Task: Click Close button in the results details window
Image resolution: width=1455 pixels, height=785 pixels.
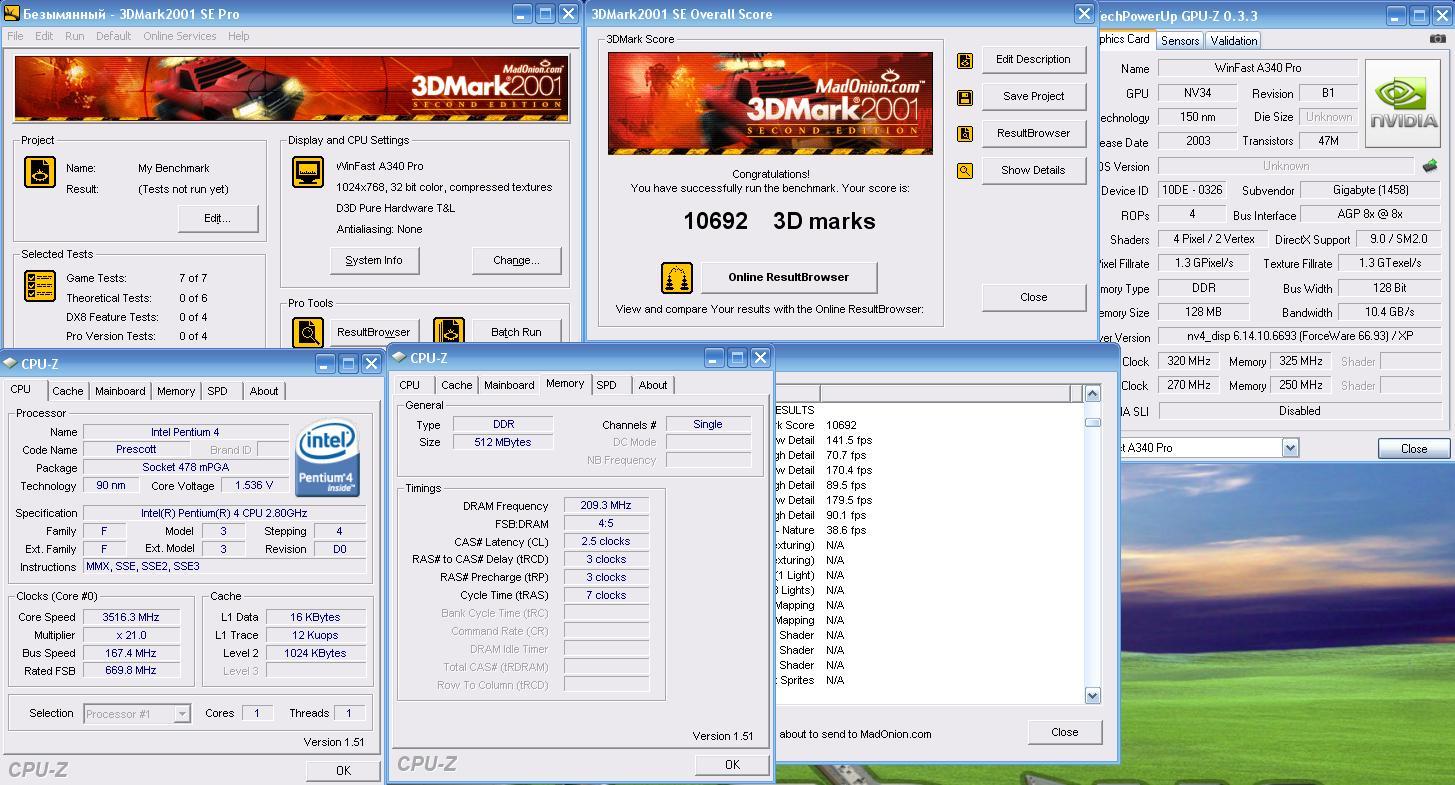Action: pos(1065,732)
